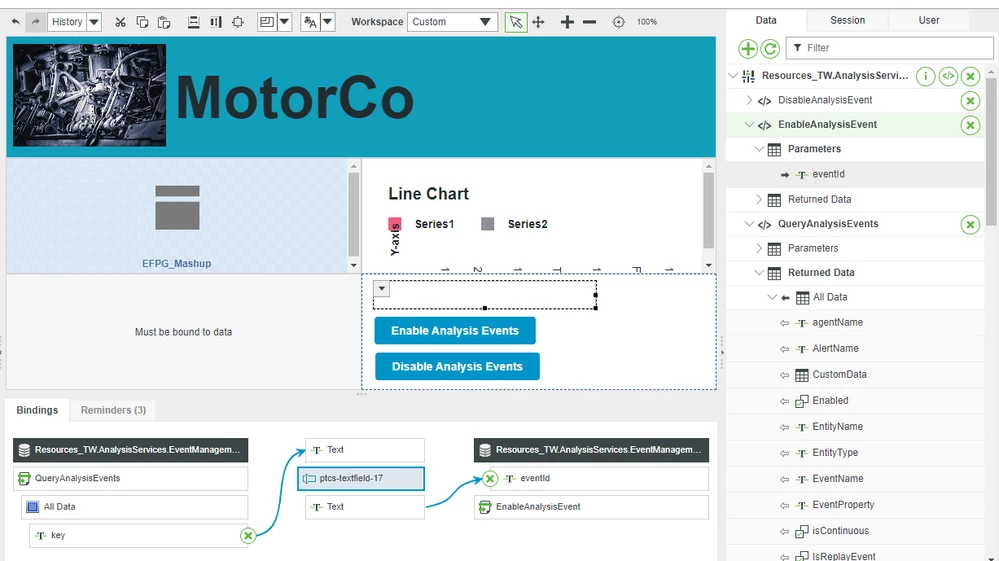The width and height of the screenshot is (999, 561).
Task: Click the Redo arrow in toolbar
Action: 36,22
